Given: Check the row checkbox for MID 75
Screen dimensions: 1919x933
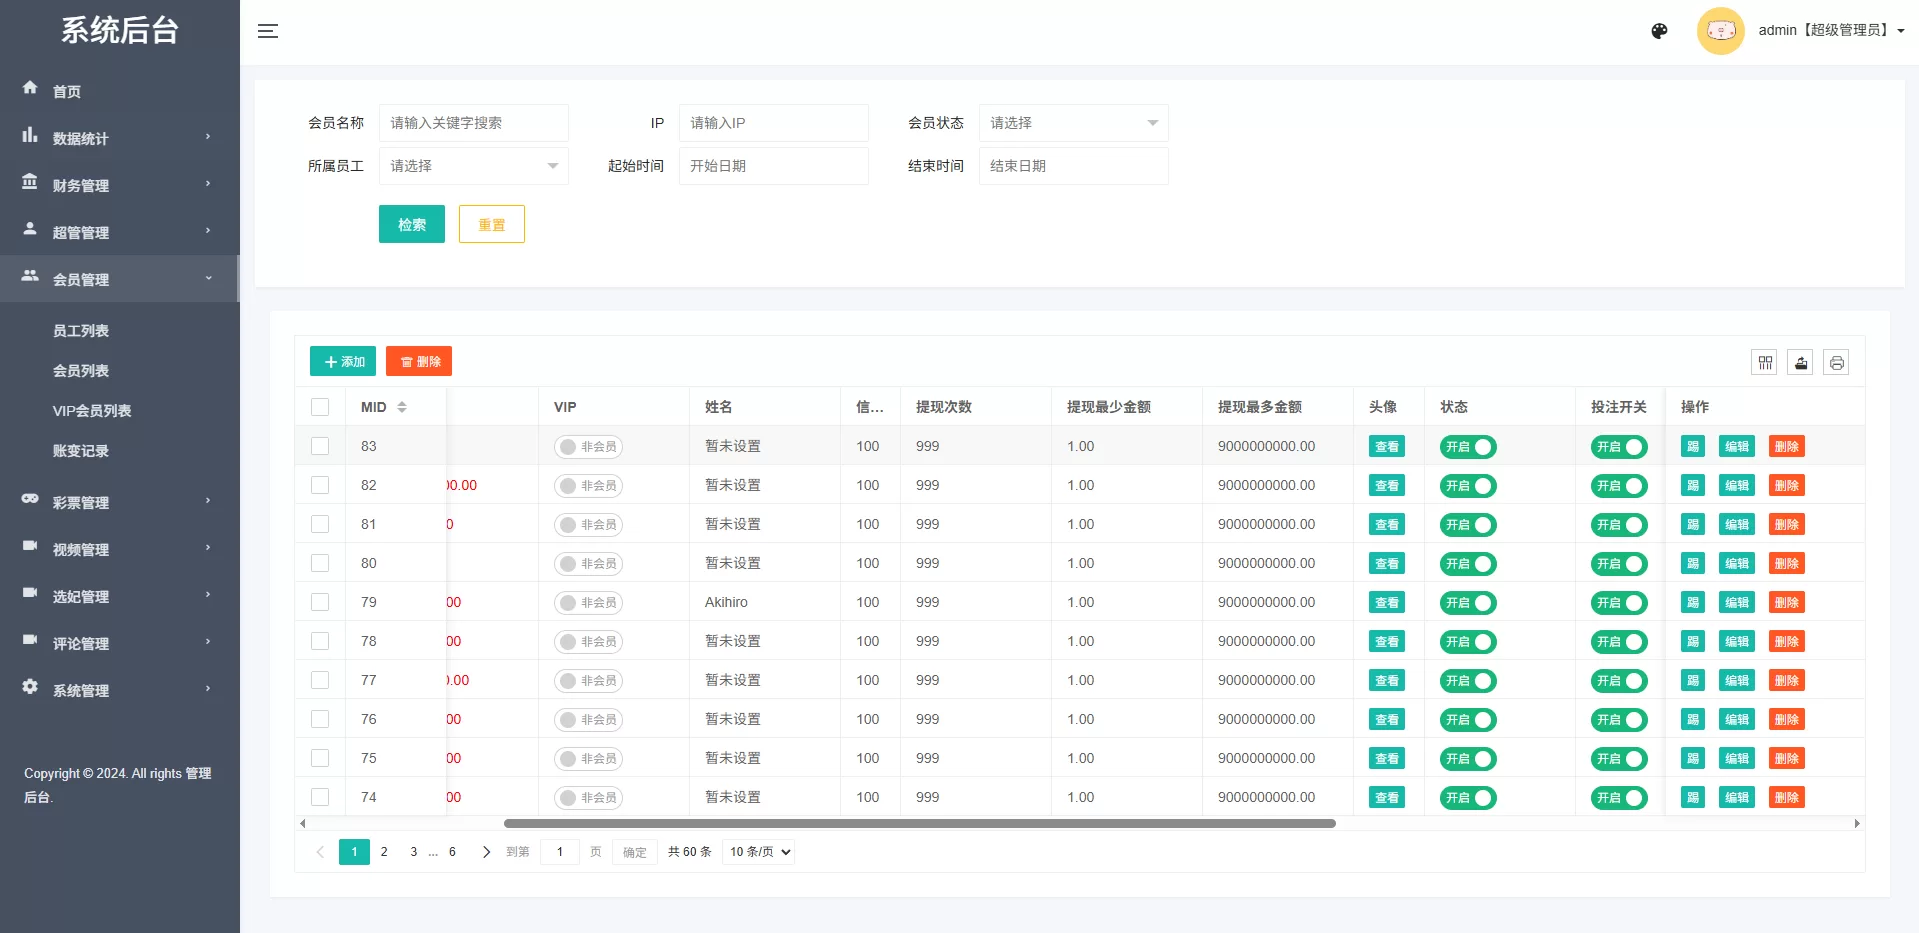Looking at the screenshot, I should (x=320, y=758).
